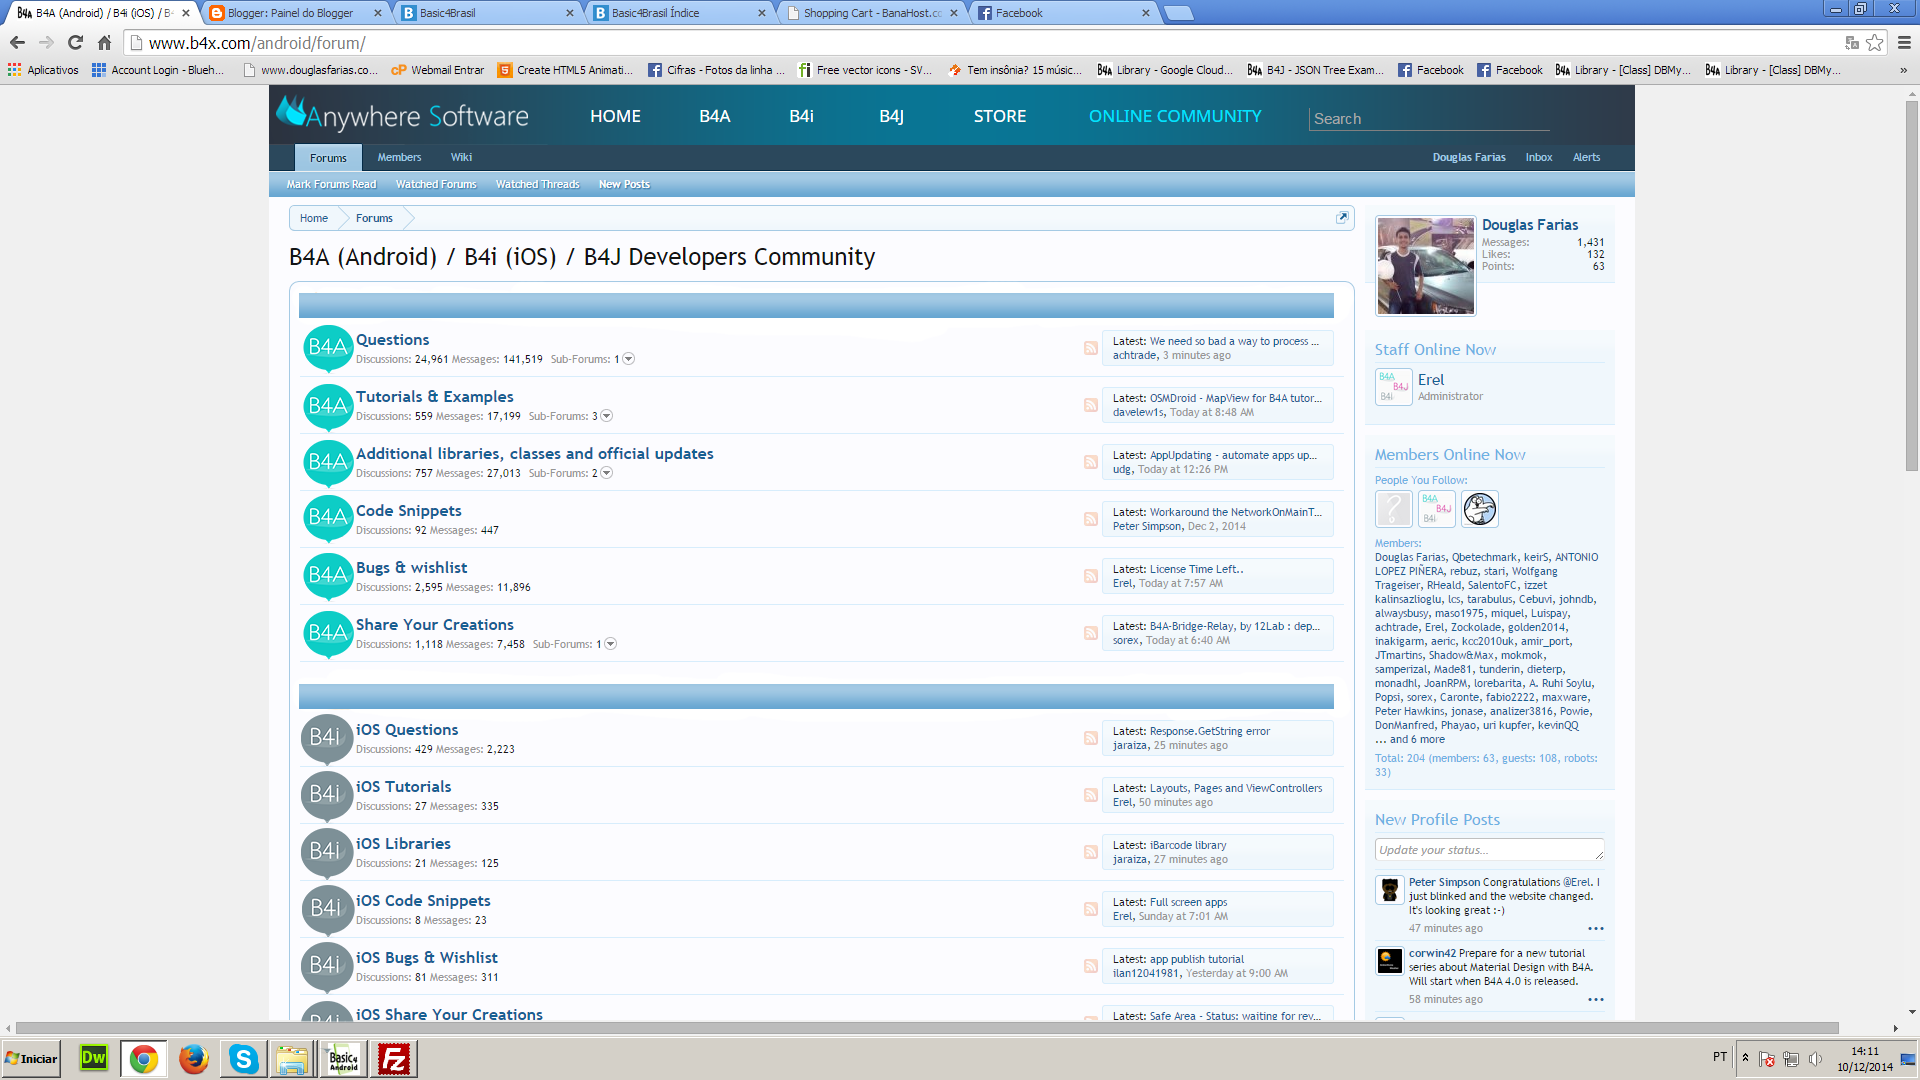
Task: Open the Members tab
Action: click(x=399, y=157)
